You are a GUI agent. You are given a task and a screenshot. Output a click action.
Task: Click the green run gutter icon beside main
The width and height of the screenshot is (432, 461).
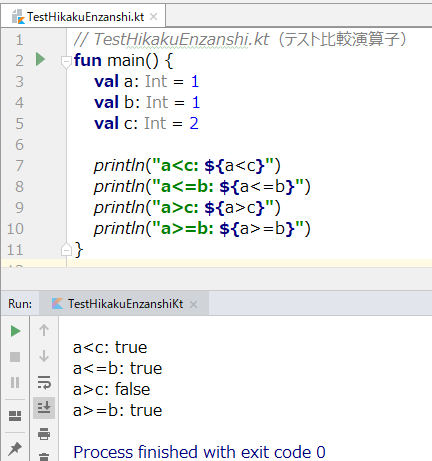coord(40,60)
